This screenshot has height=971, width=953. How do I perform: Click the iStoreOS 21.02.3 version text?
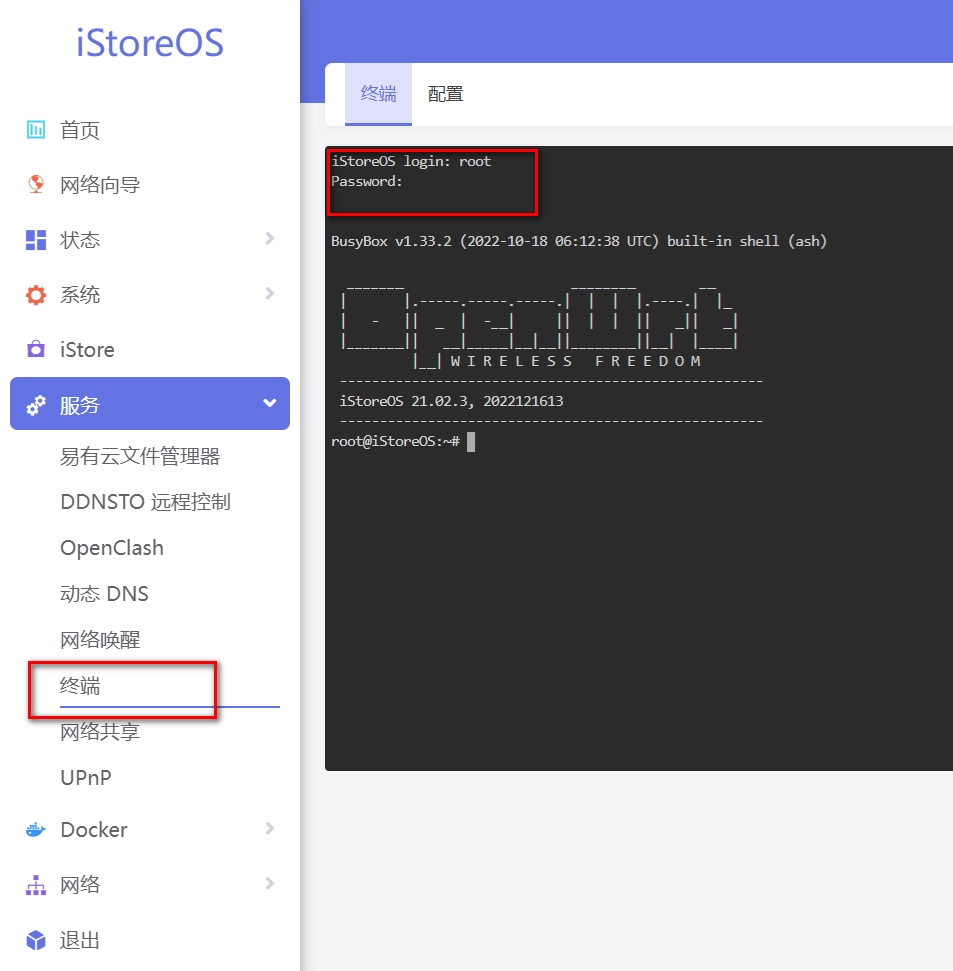pos(451,401)
